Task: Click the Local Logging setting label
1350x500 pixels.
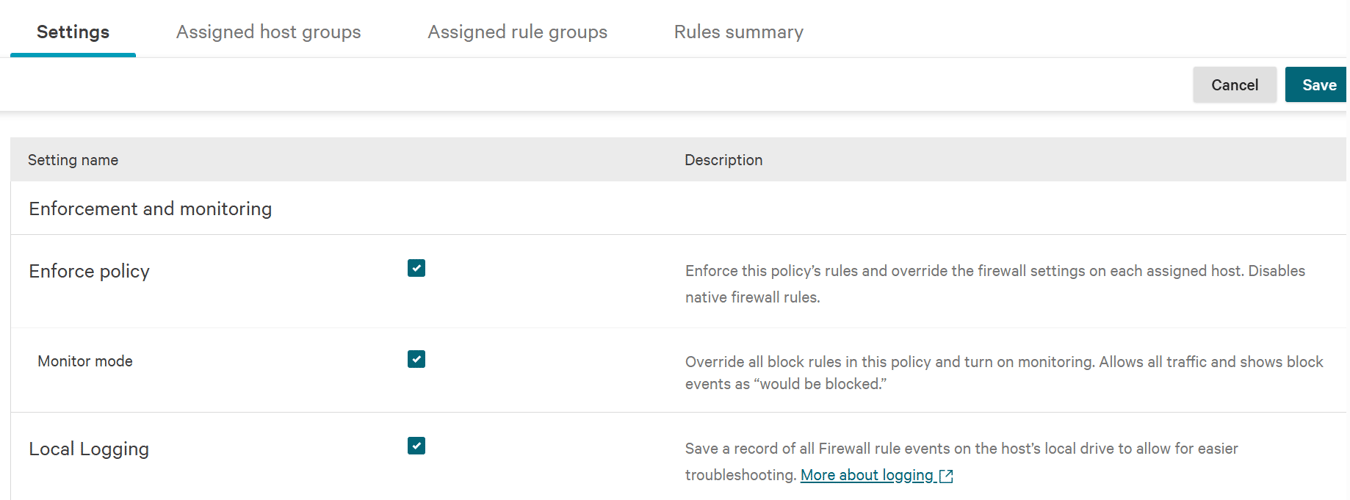Action: point(89,449)
